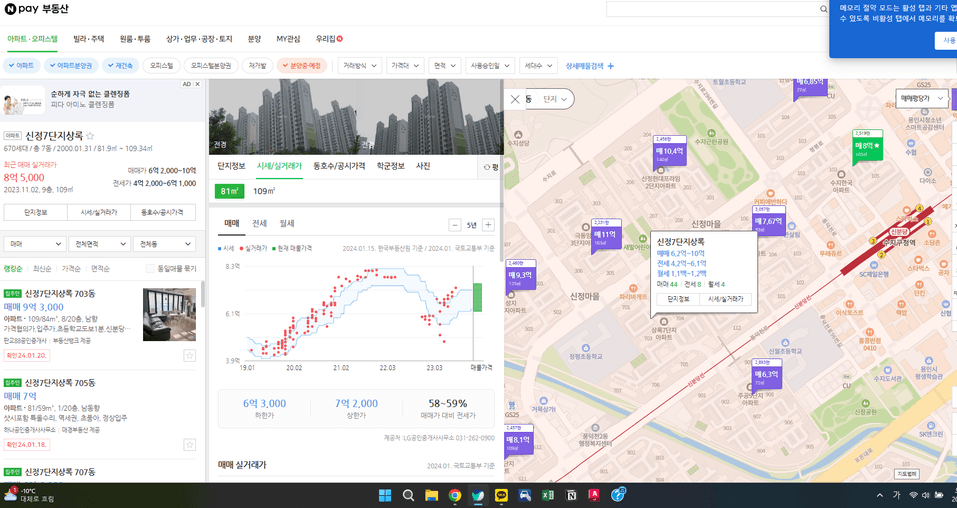The height and width of the screenshot is (508, 957).
Task: Click 시세/실거래가 button in map popup
Action: 725,299
